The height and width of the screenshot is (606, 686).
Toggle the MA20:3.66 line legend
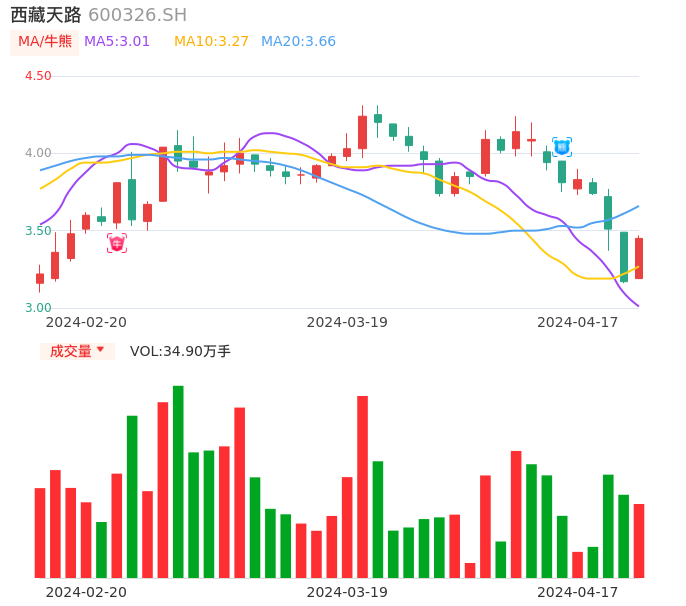click(298, 42)
